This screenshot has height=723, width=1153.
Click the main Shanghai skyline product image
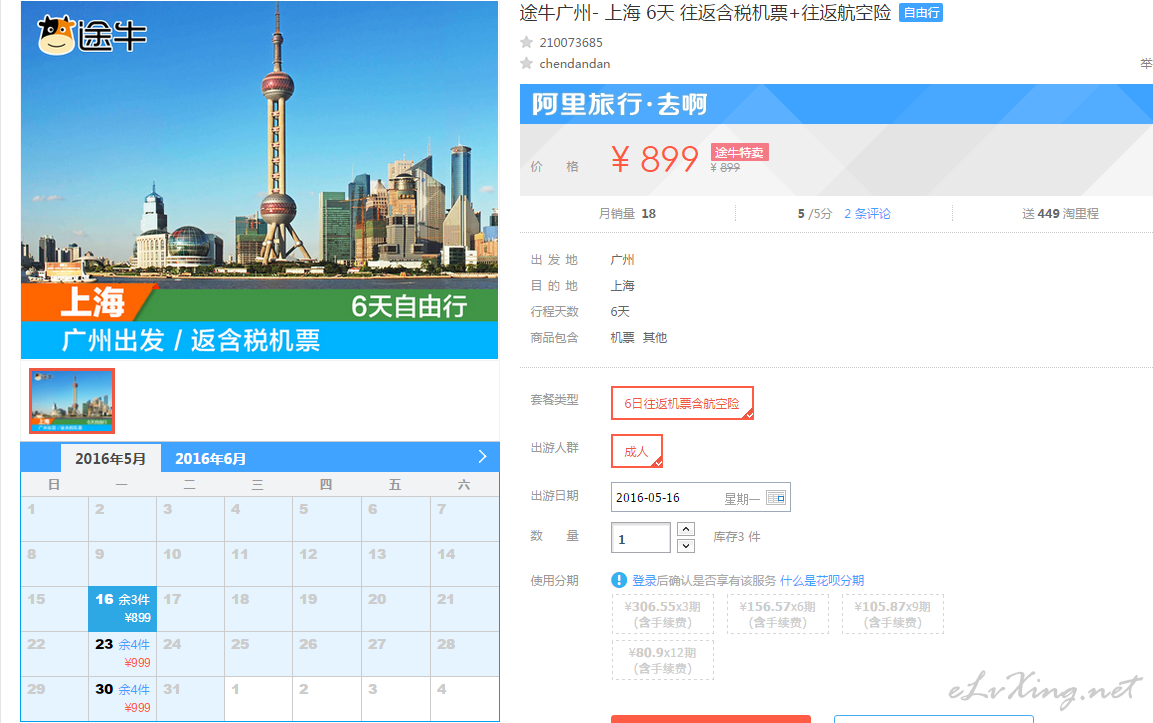pos(260,180)
